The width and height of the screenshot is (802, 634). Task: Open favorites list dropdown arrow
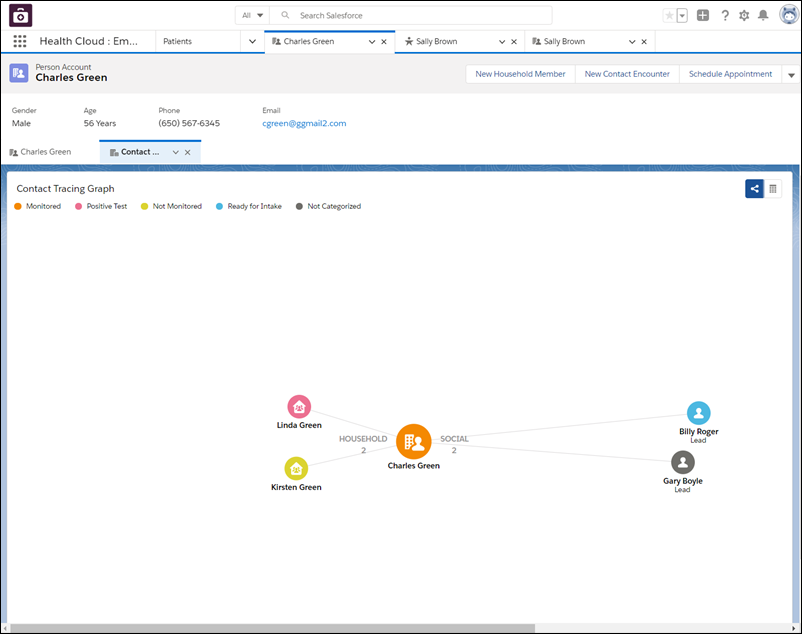682,15
